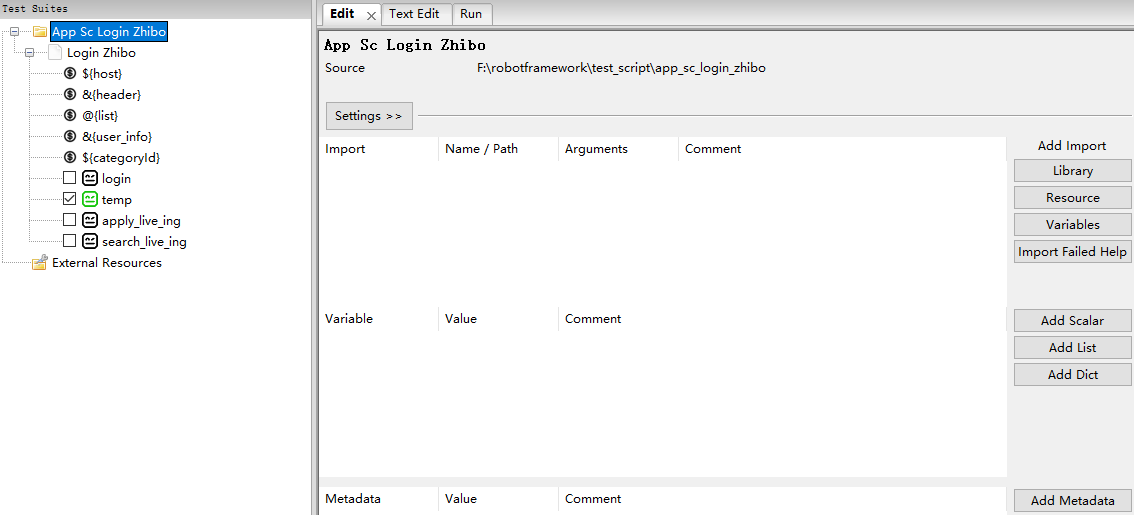The image size is (1134, 515).
Task: Click the green temp test case icon
Action: click(90, 199)
